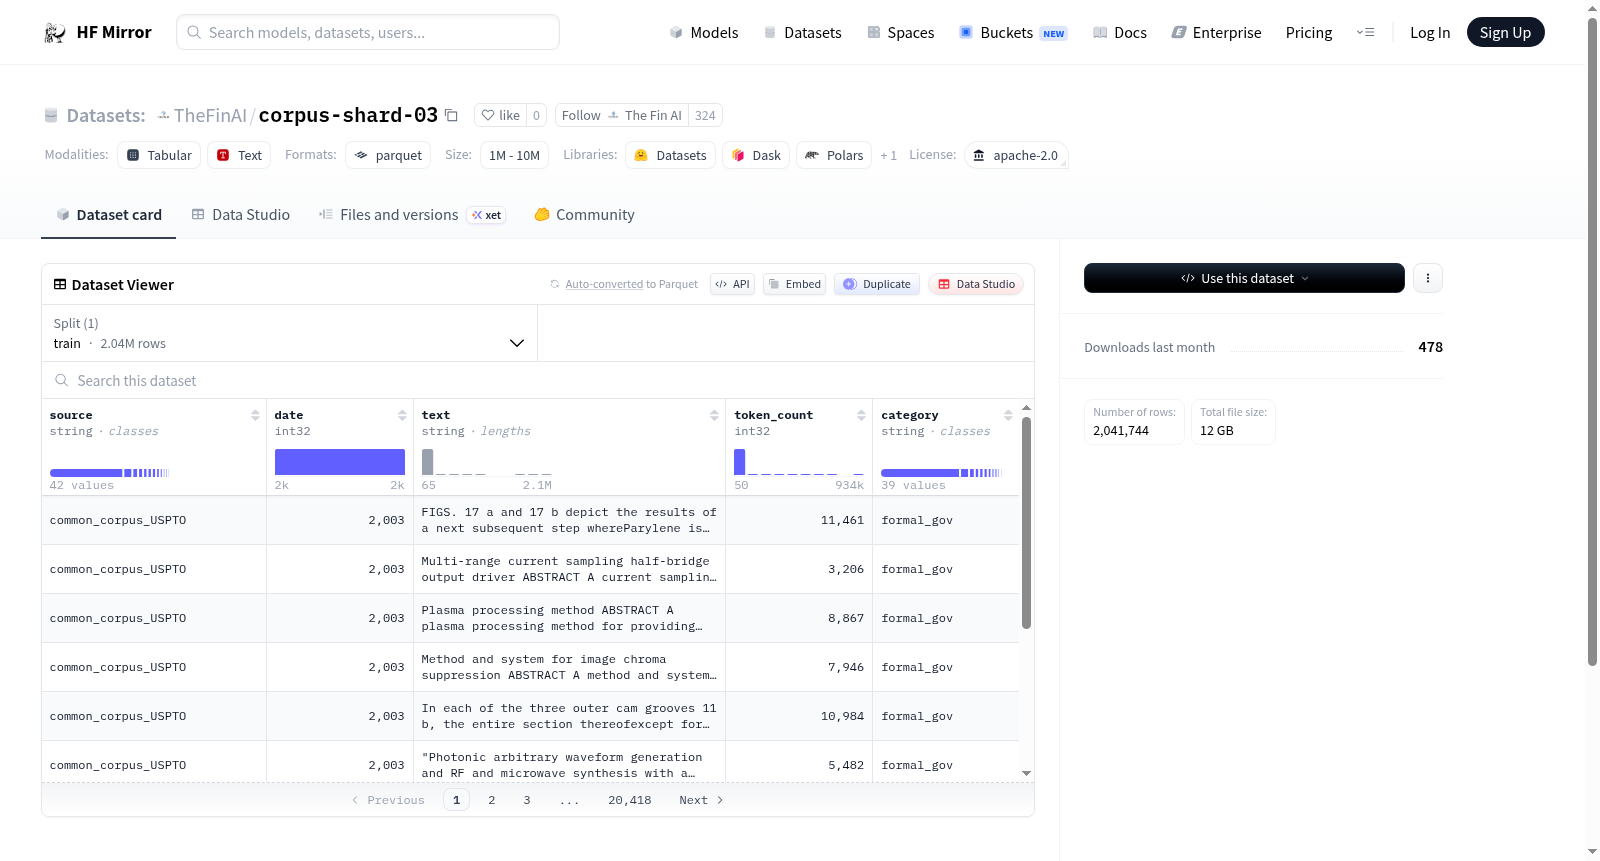
Task: Go to page 3 of results
Action: 527,800
